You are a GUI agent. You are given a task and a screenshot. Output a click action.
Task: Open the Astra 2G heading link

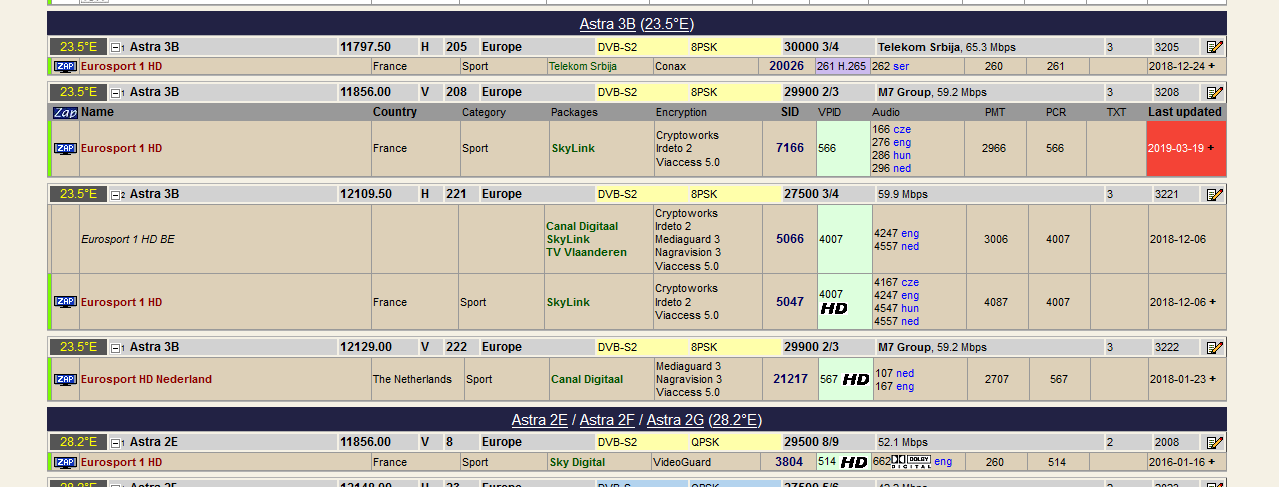[x=675, y=420]
